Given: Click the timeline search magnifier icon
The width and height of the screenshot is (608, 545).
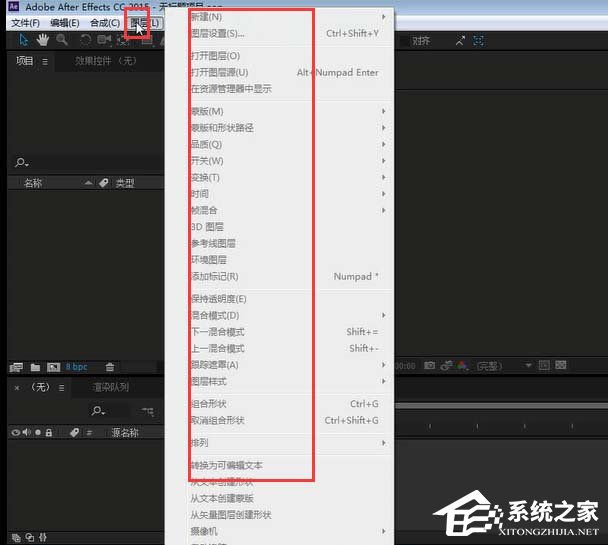Looking at the screenshot, I should [x=98, y=410].
